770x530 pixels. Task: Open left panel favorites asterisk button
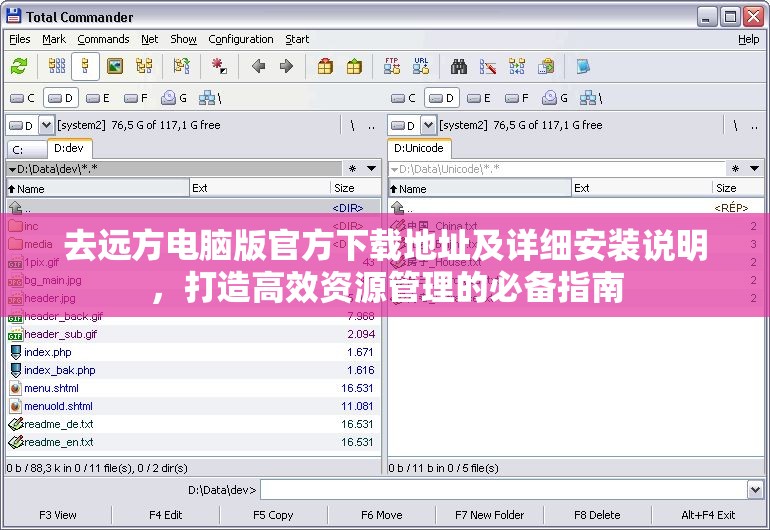click(x=352, y=169)
